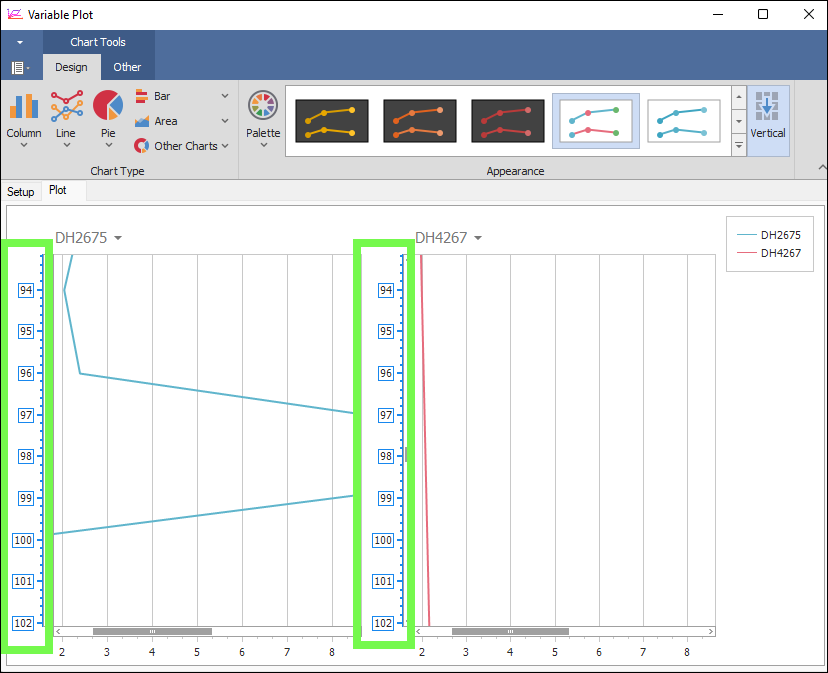828x673 pixels.
Task: Open Other Charts gallery
Action: 184,146
